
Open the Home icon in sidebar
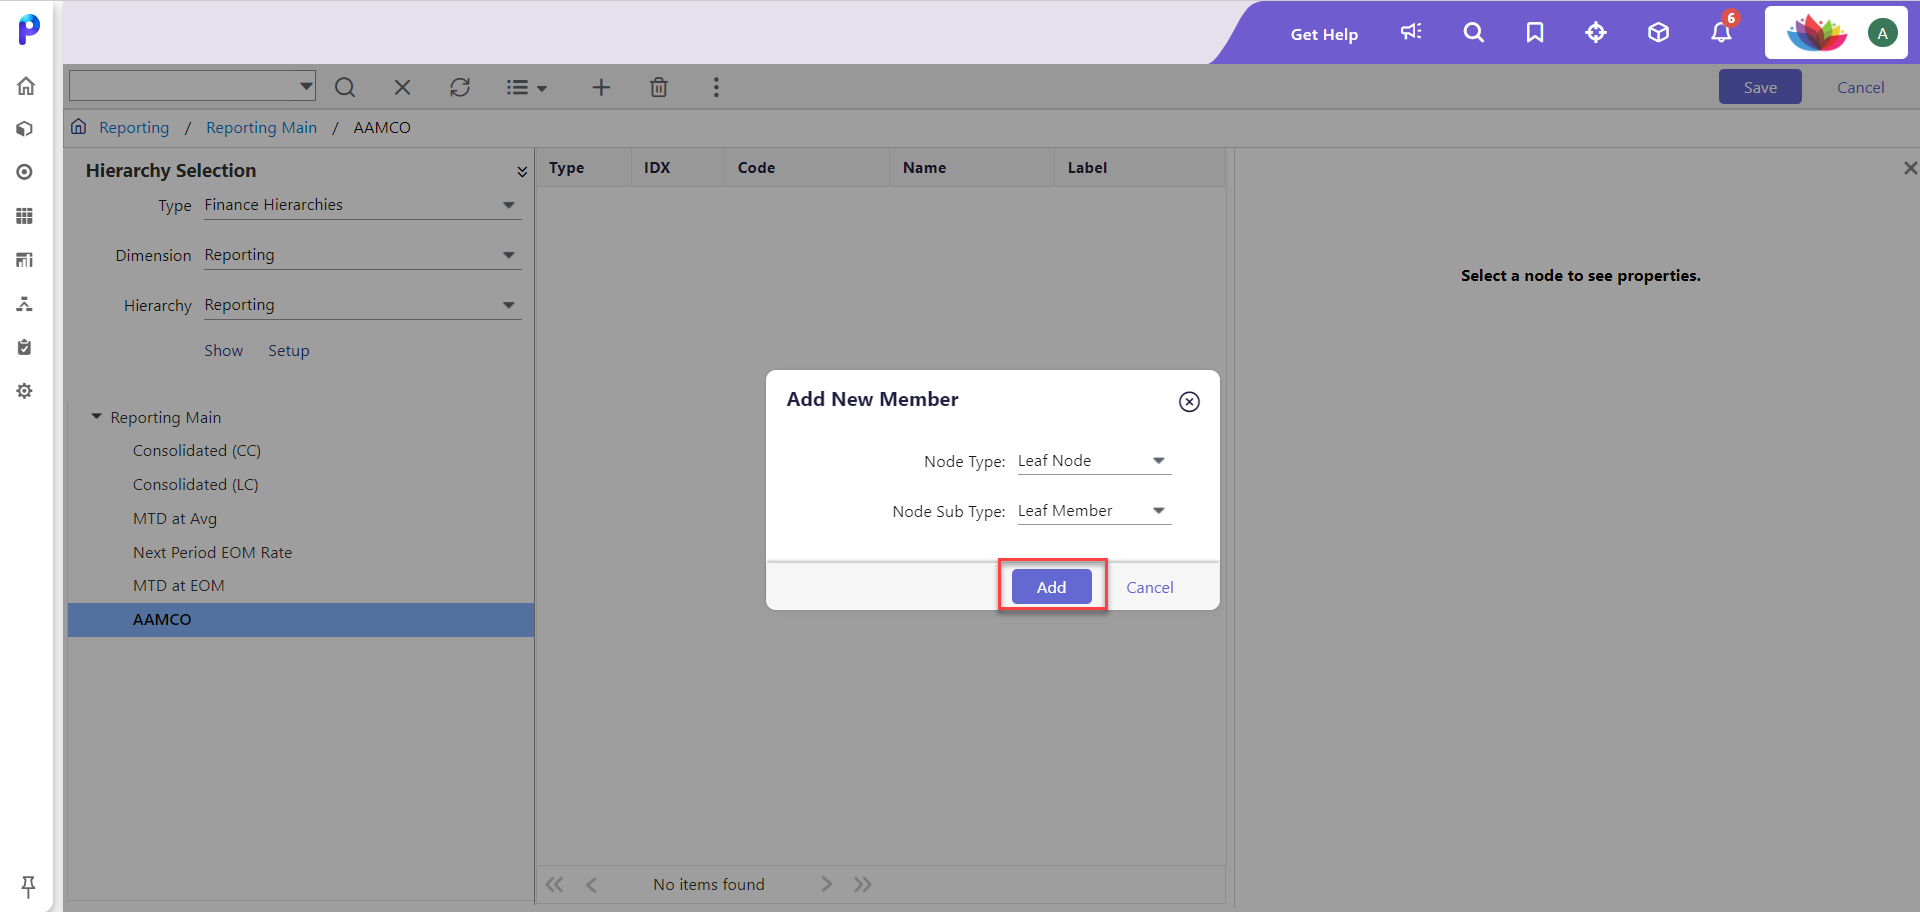pyautogui.click(x=26, y=86)
